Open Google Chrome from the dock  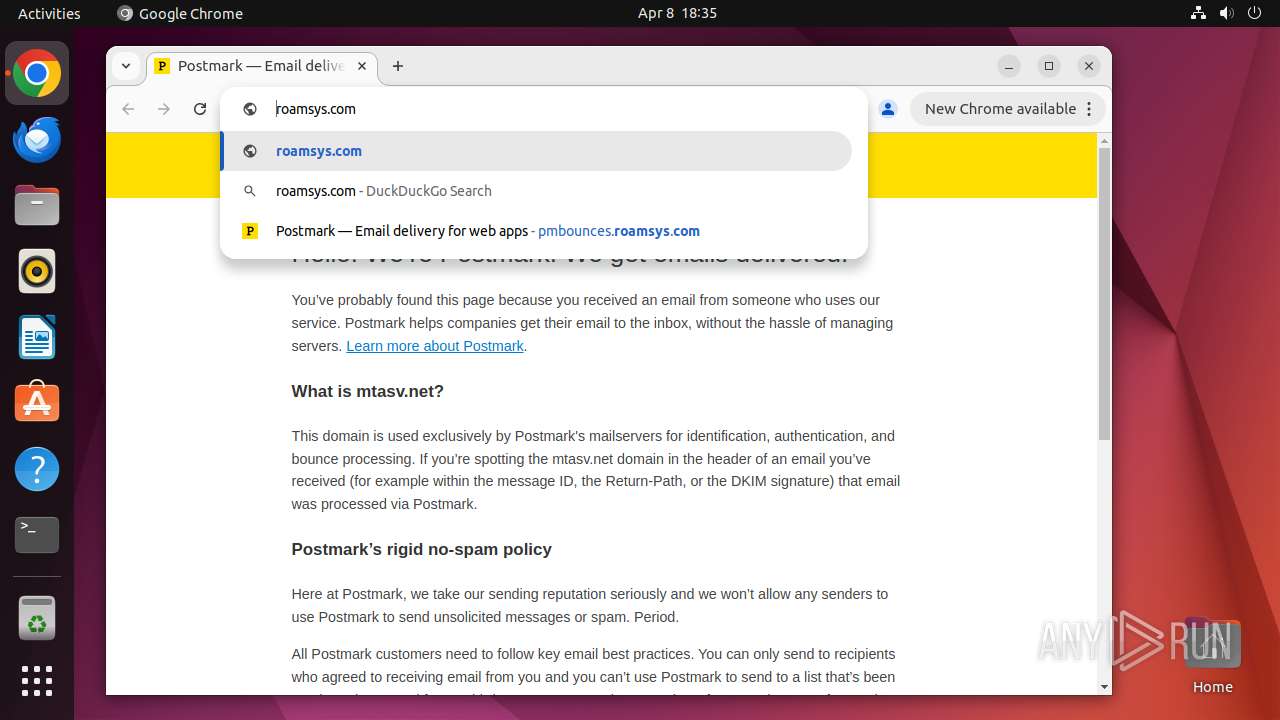(37, 73)
